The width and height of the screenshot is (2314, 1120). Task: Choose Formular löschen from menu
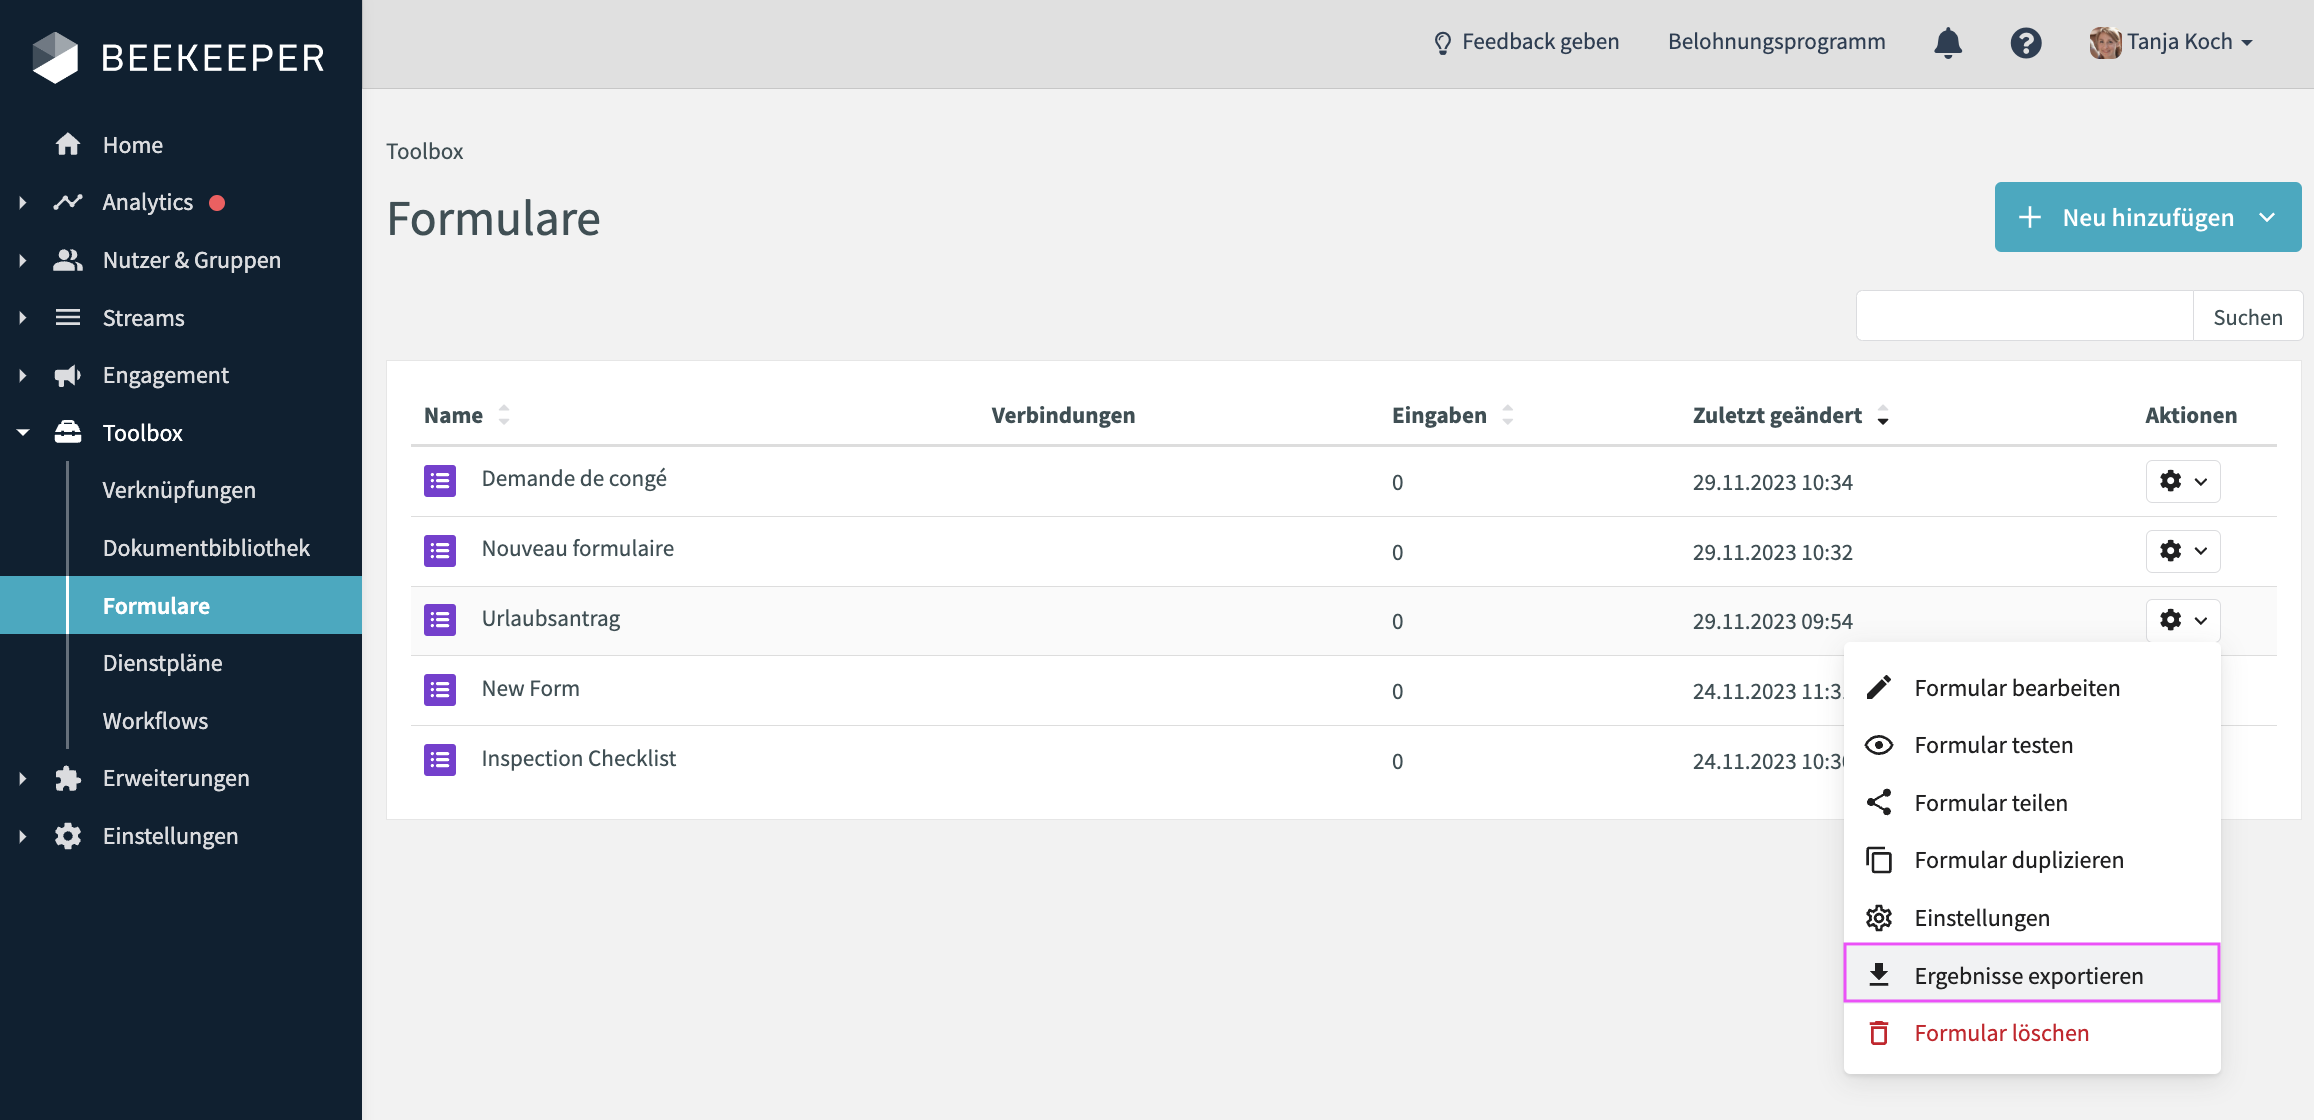point(2001,1033)
